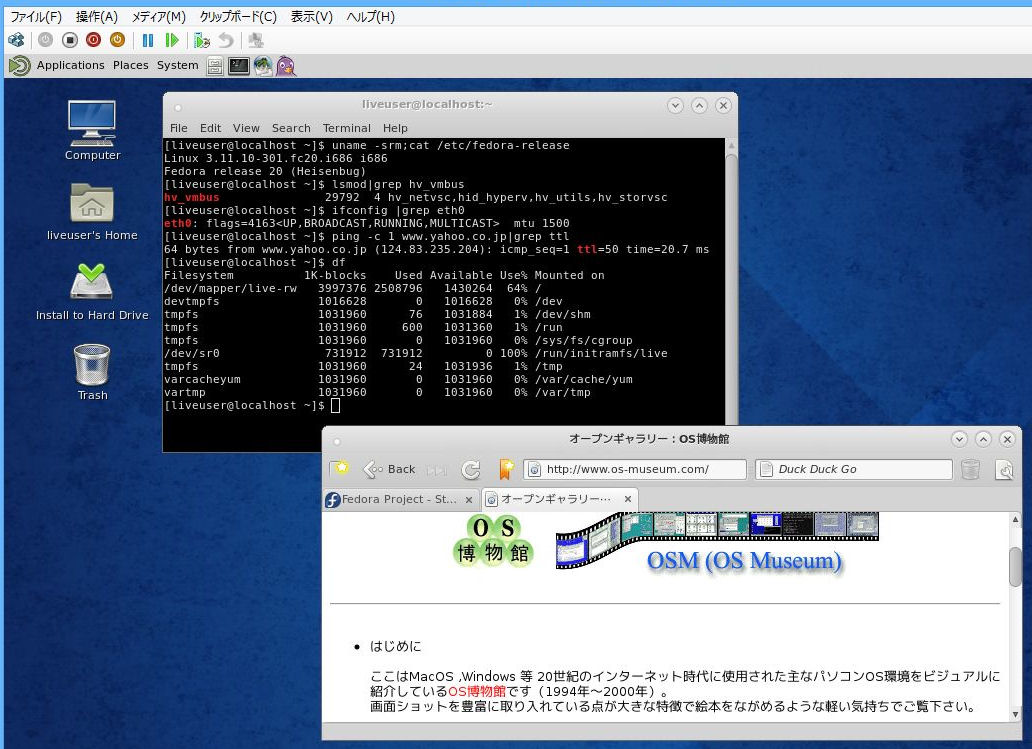Open terminal Help menu
The width and height of the screenshot is (1032, 749).
(x=395, y=128)
